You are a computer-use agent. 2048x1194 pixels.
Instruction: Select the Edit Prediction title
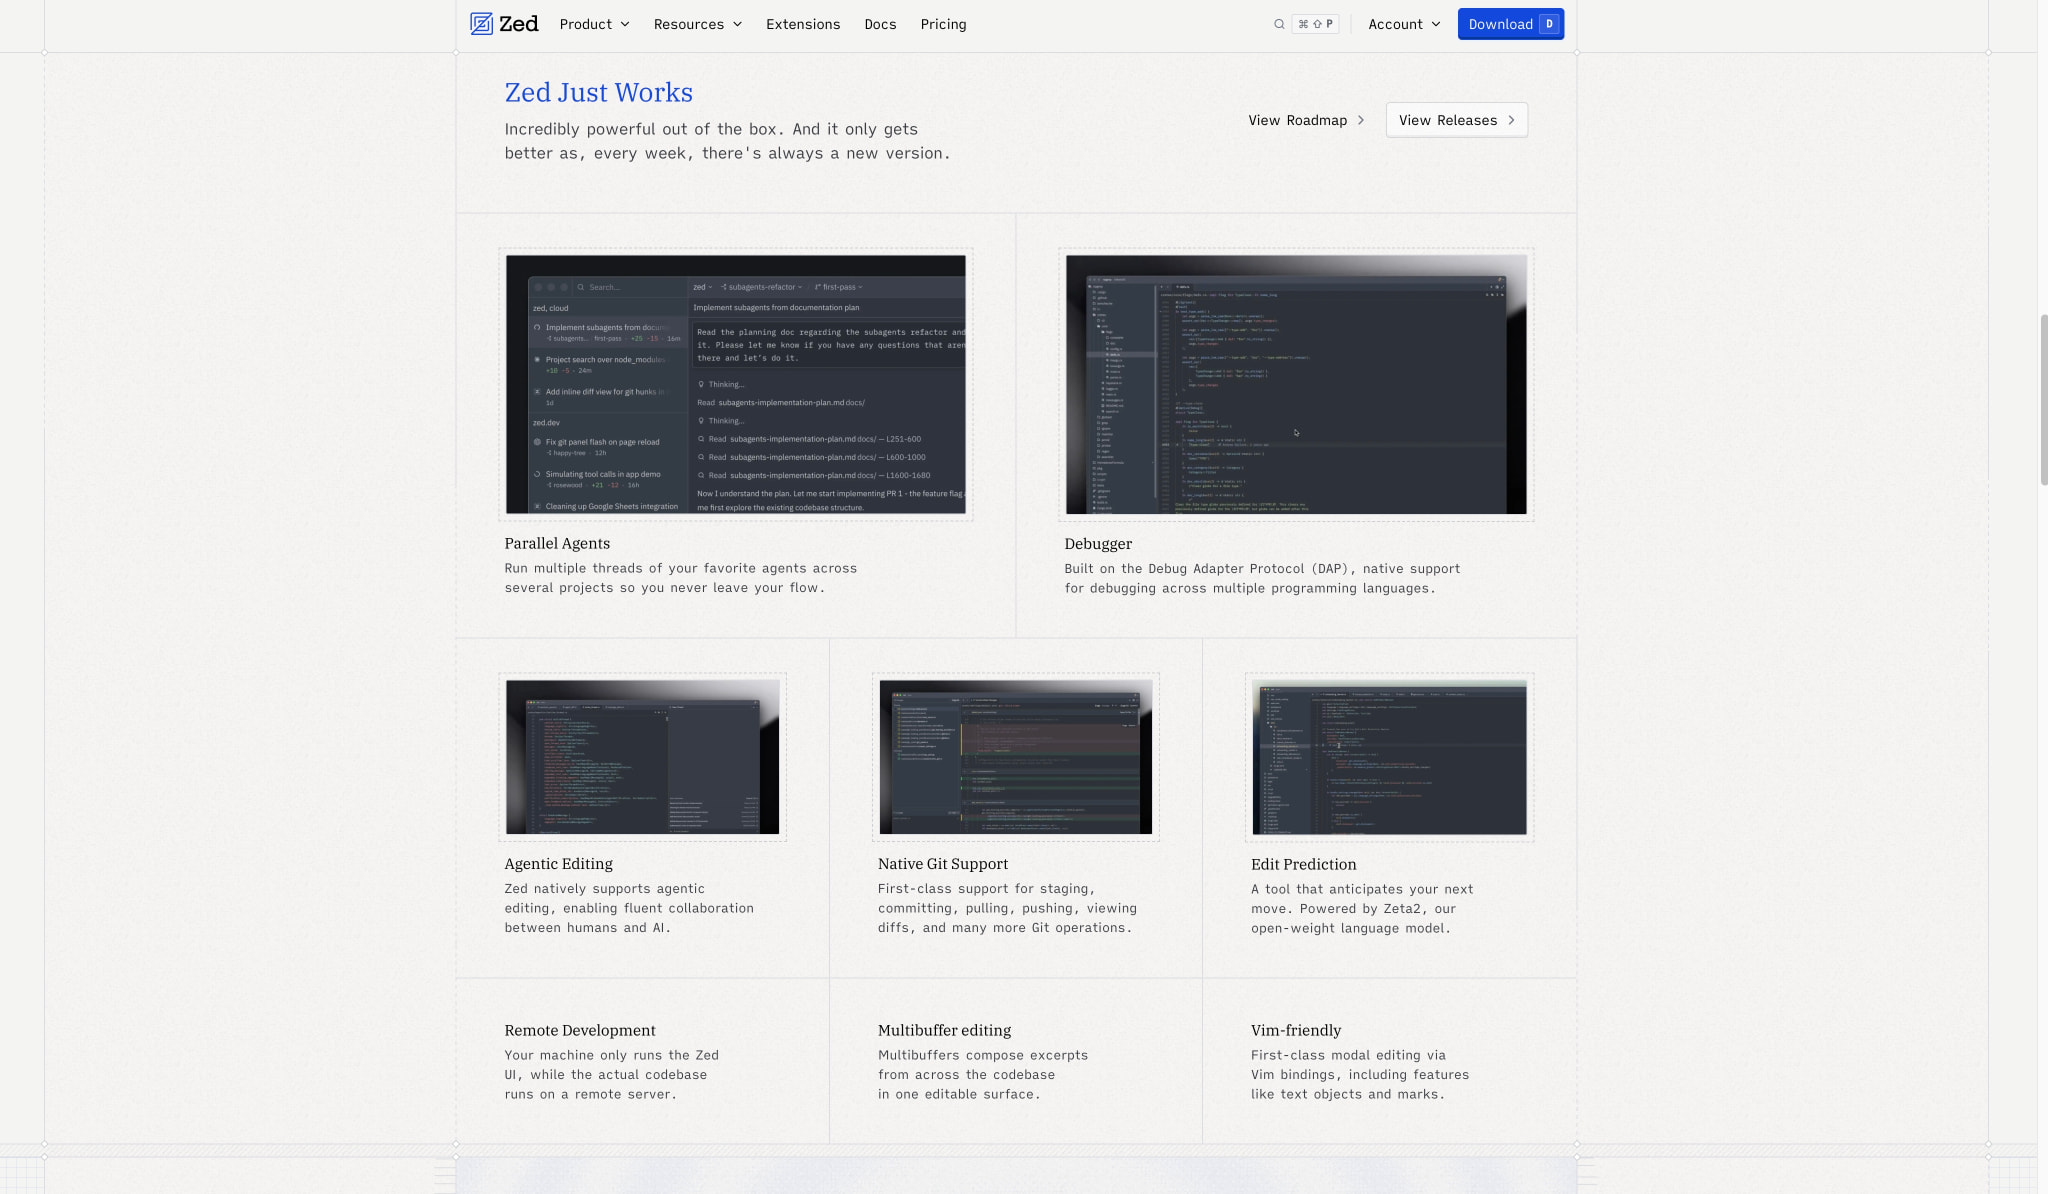coord(1303,864)
